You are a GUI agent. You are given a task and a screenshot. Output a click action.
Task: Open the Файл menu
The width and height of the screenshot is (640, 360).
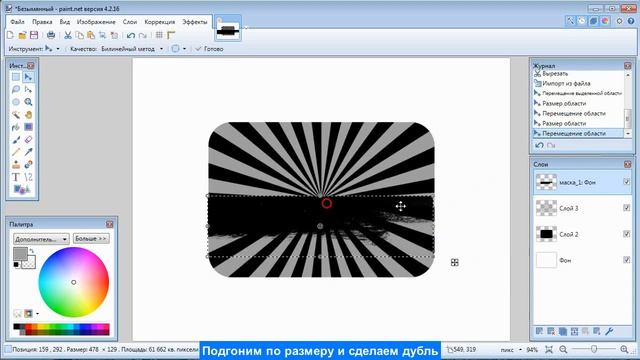coord(17,22)
